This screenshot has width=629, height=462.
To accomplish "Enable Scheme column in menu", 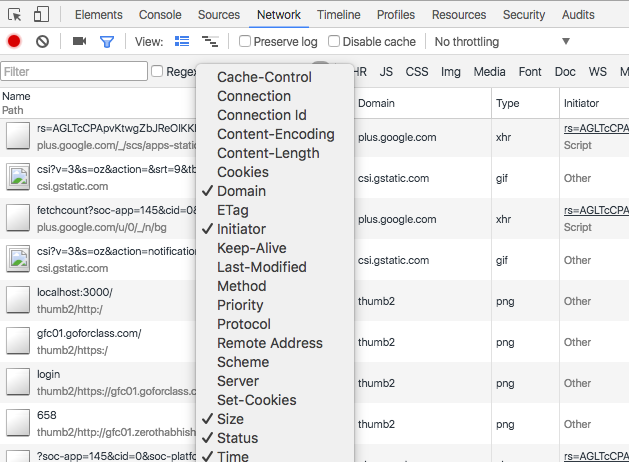I will click(x=275, y=362).
